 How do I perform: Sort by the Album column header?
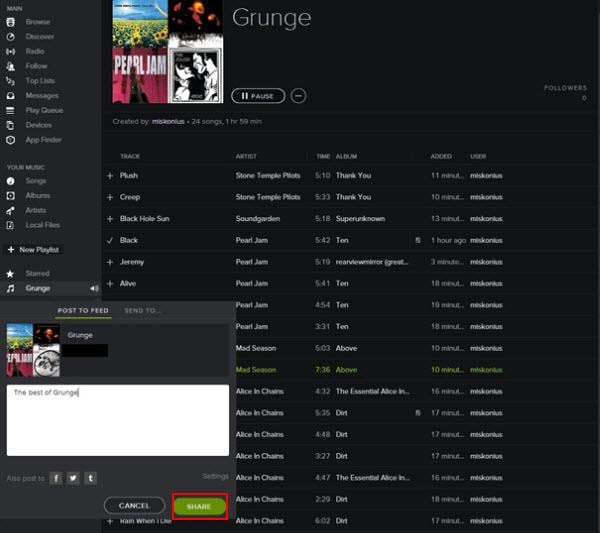[346, 156]
